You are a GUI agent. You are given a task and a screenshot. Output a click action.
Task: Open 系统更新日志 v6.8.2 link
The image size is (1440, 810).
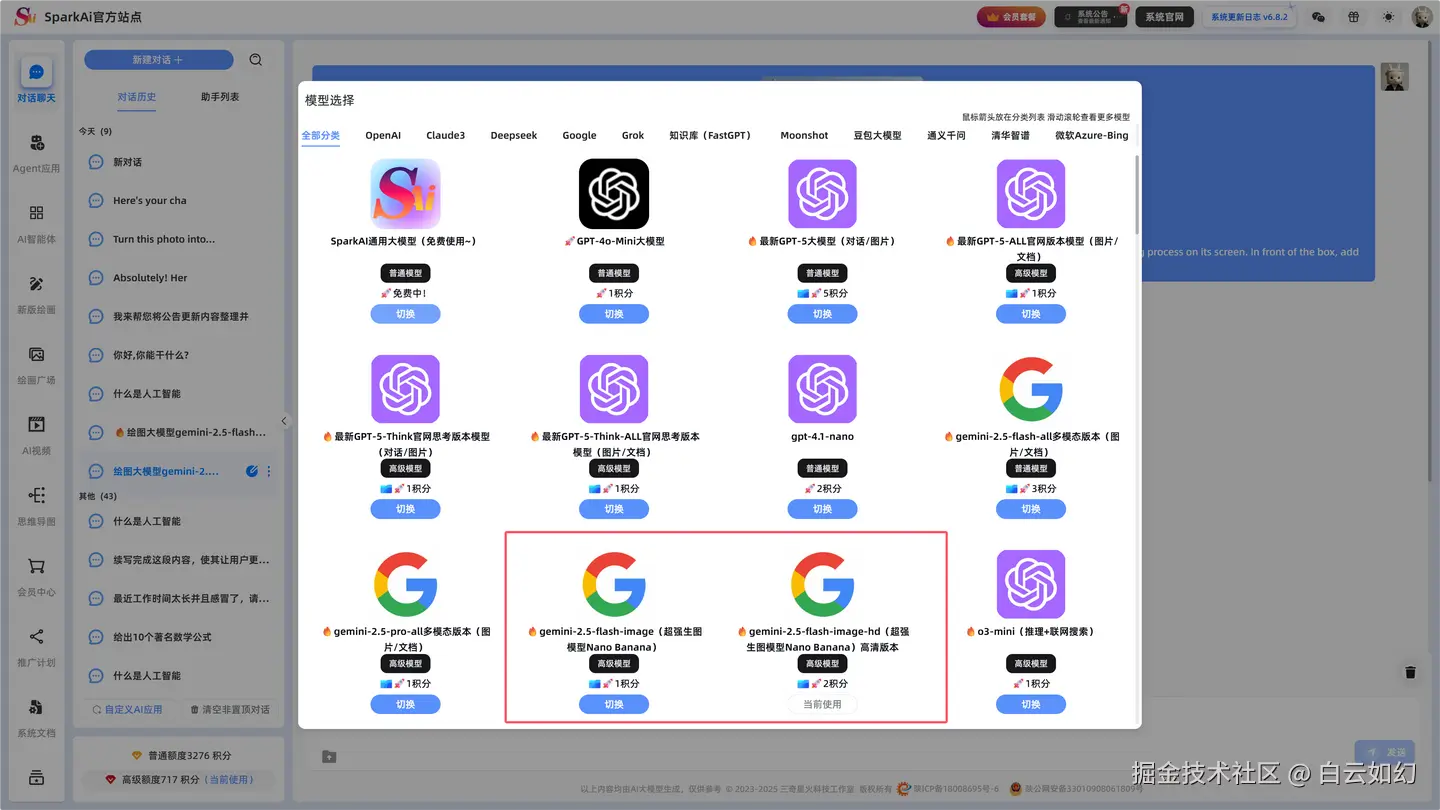(x=1249, y=17)
